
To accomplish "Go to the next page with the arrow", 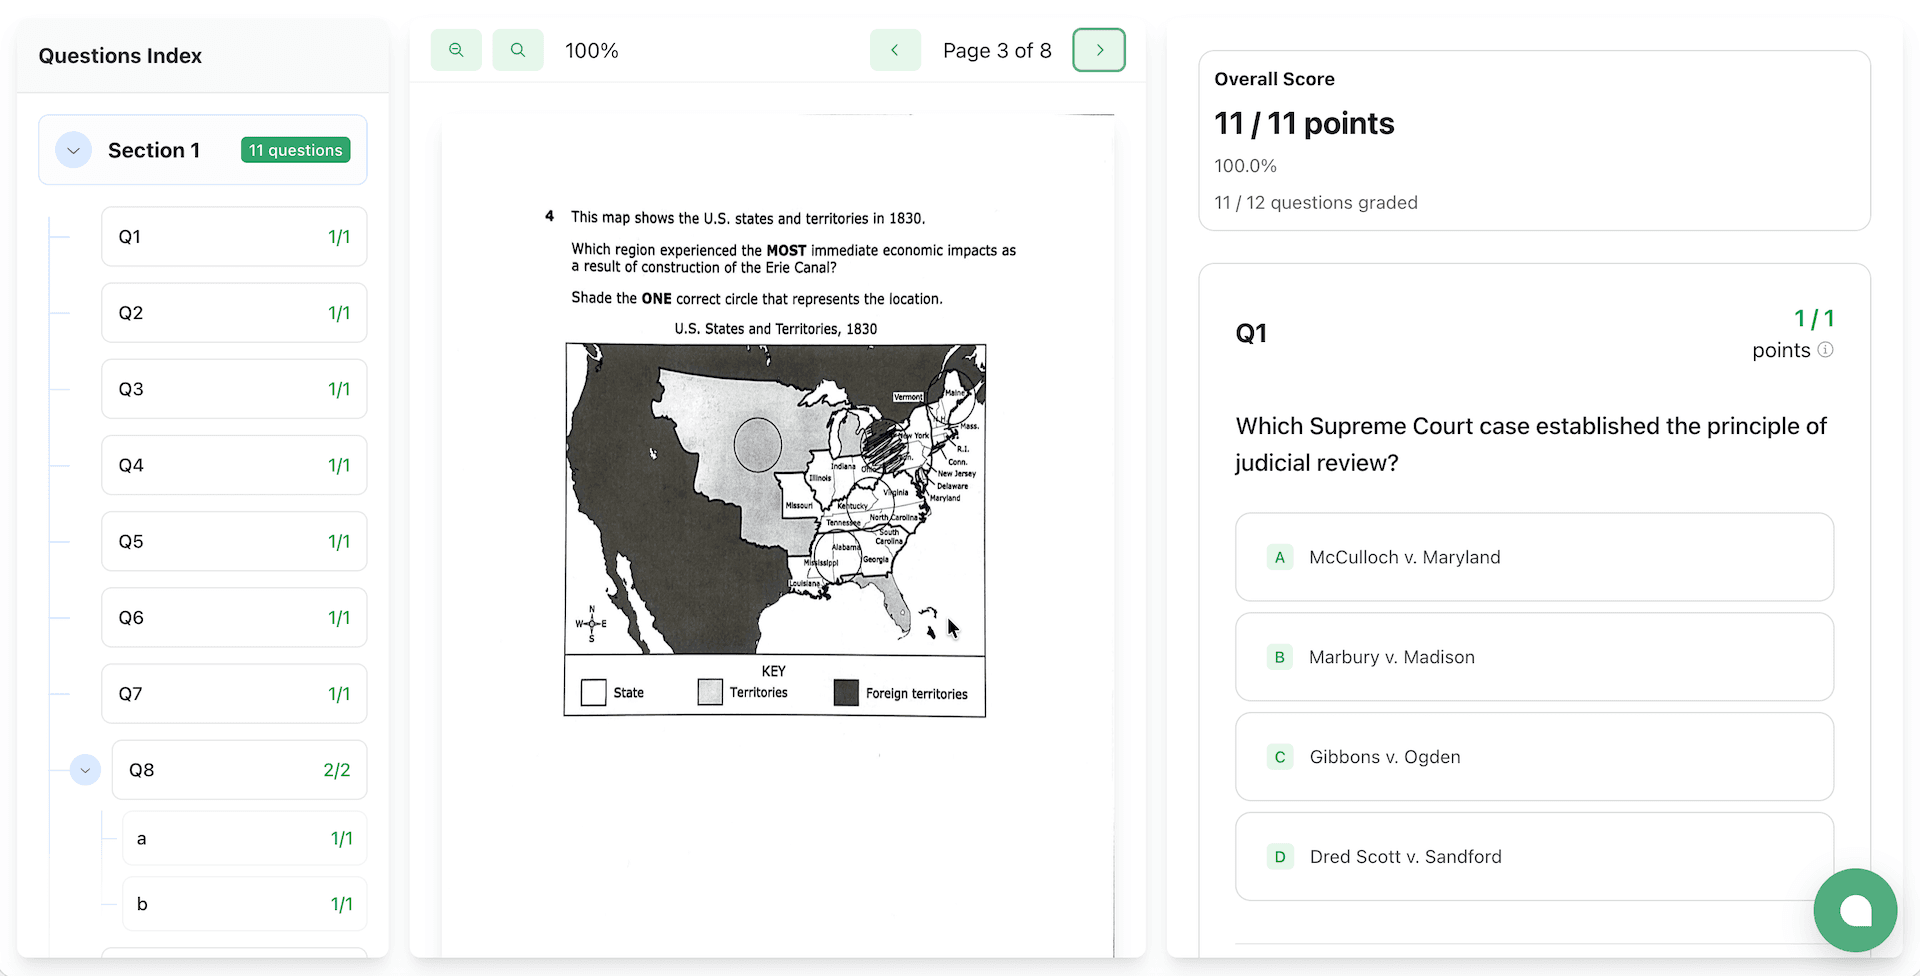I will 1098,49.
